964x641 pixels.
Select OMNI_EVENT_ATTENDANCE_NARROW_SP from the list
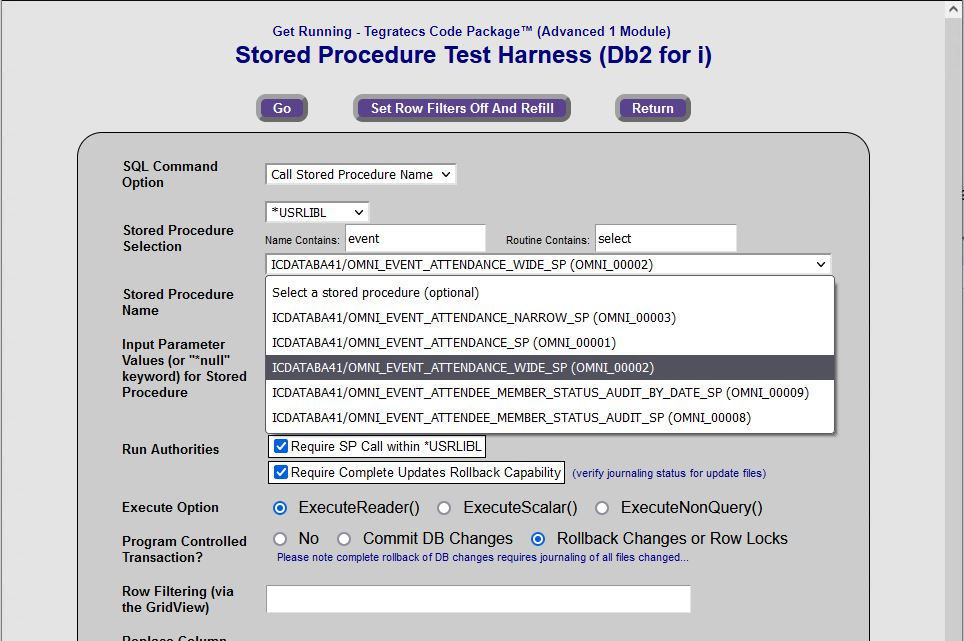pyautogui.click(x=474, y=318)
